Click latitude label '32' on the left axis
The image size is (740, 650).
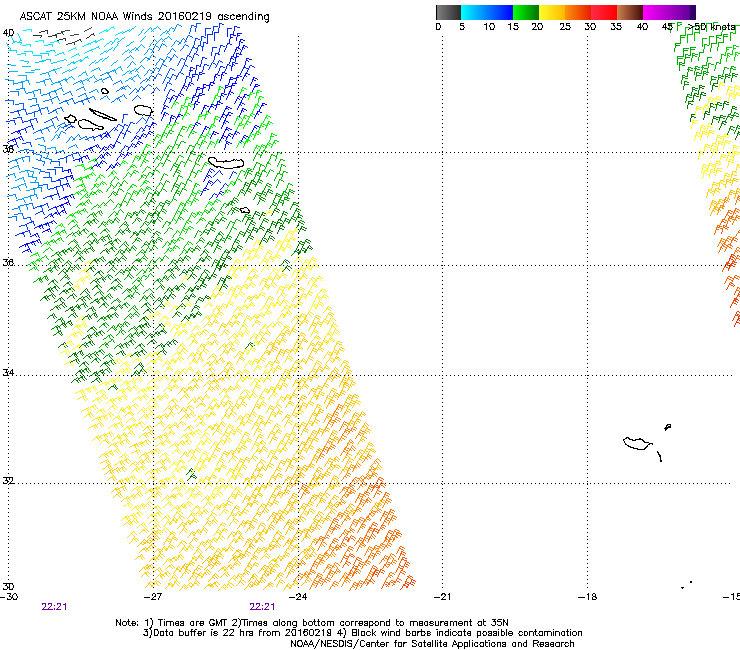tap(8, 481)
